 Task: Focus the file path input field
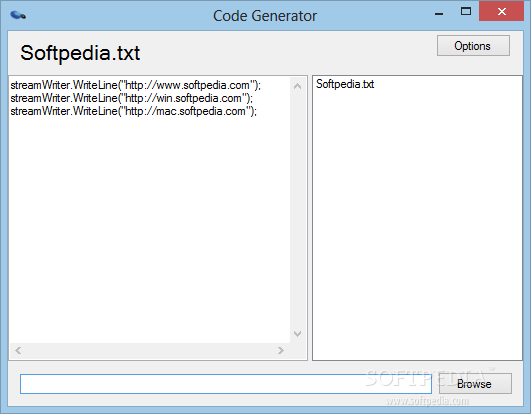click(226, 384)
